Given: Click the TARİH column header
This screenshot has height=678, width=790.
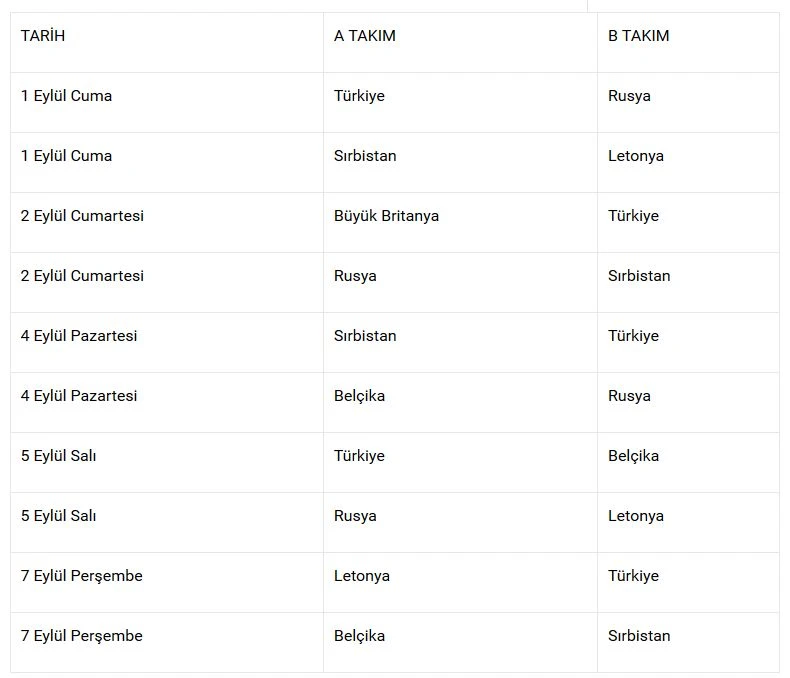Looking at the screenshot, I should coord(43,36).
